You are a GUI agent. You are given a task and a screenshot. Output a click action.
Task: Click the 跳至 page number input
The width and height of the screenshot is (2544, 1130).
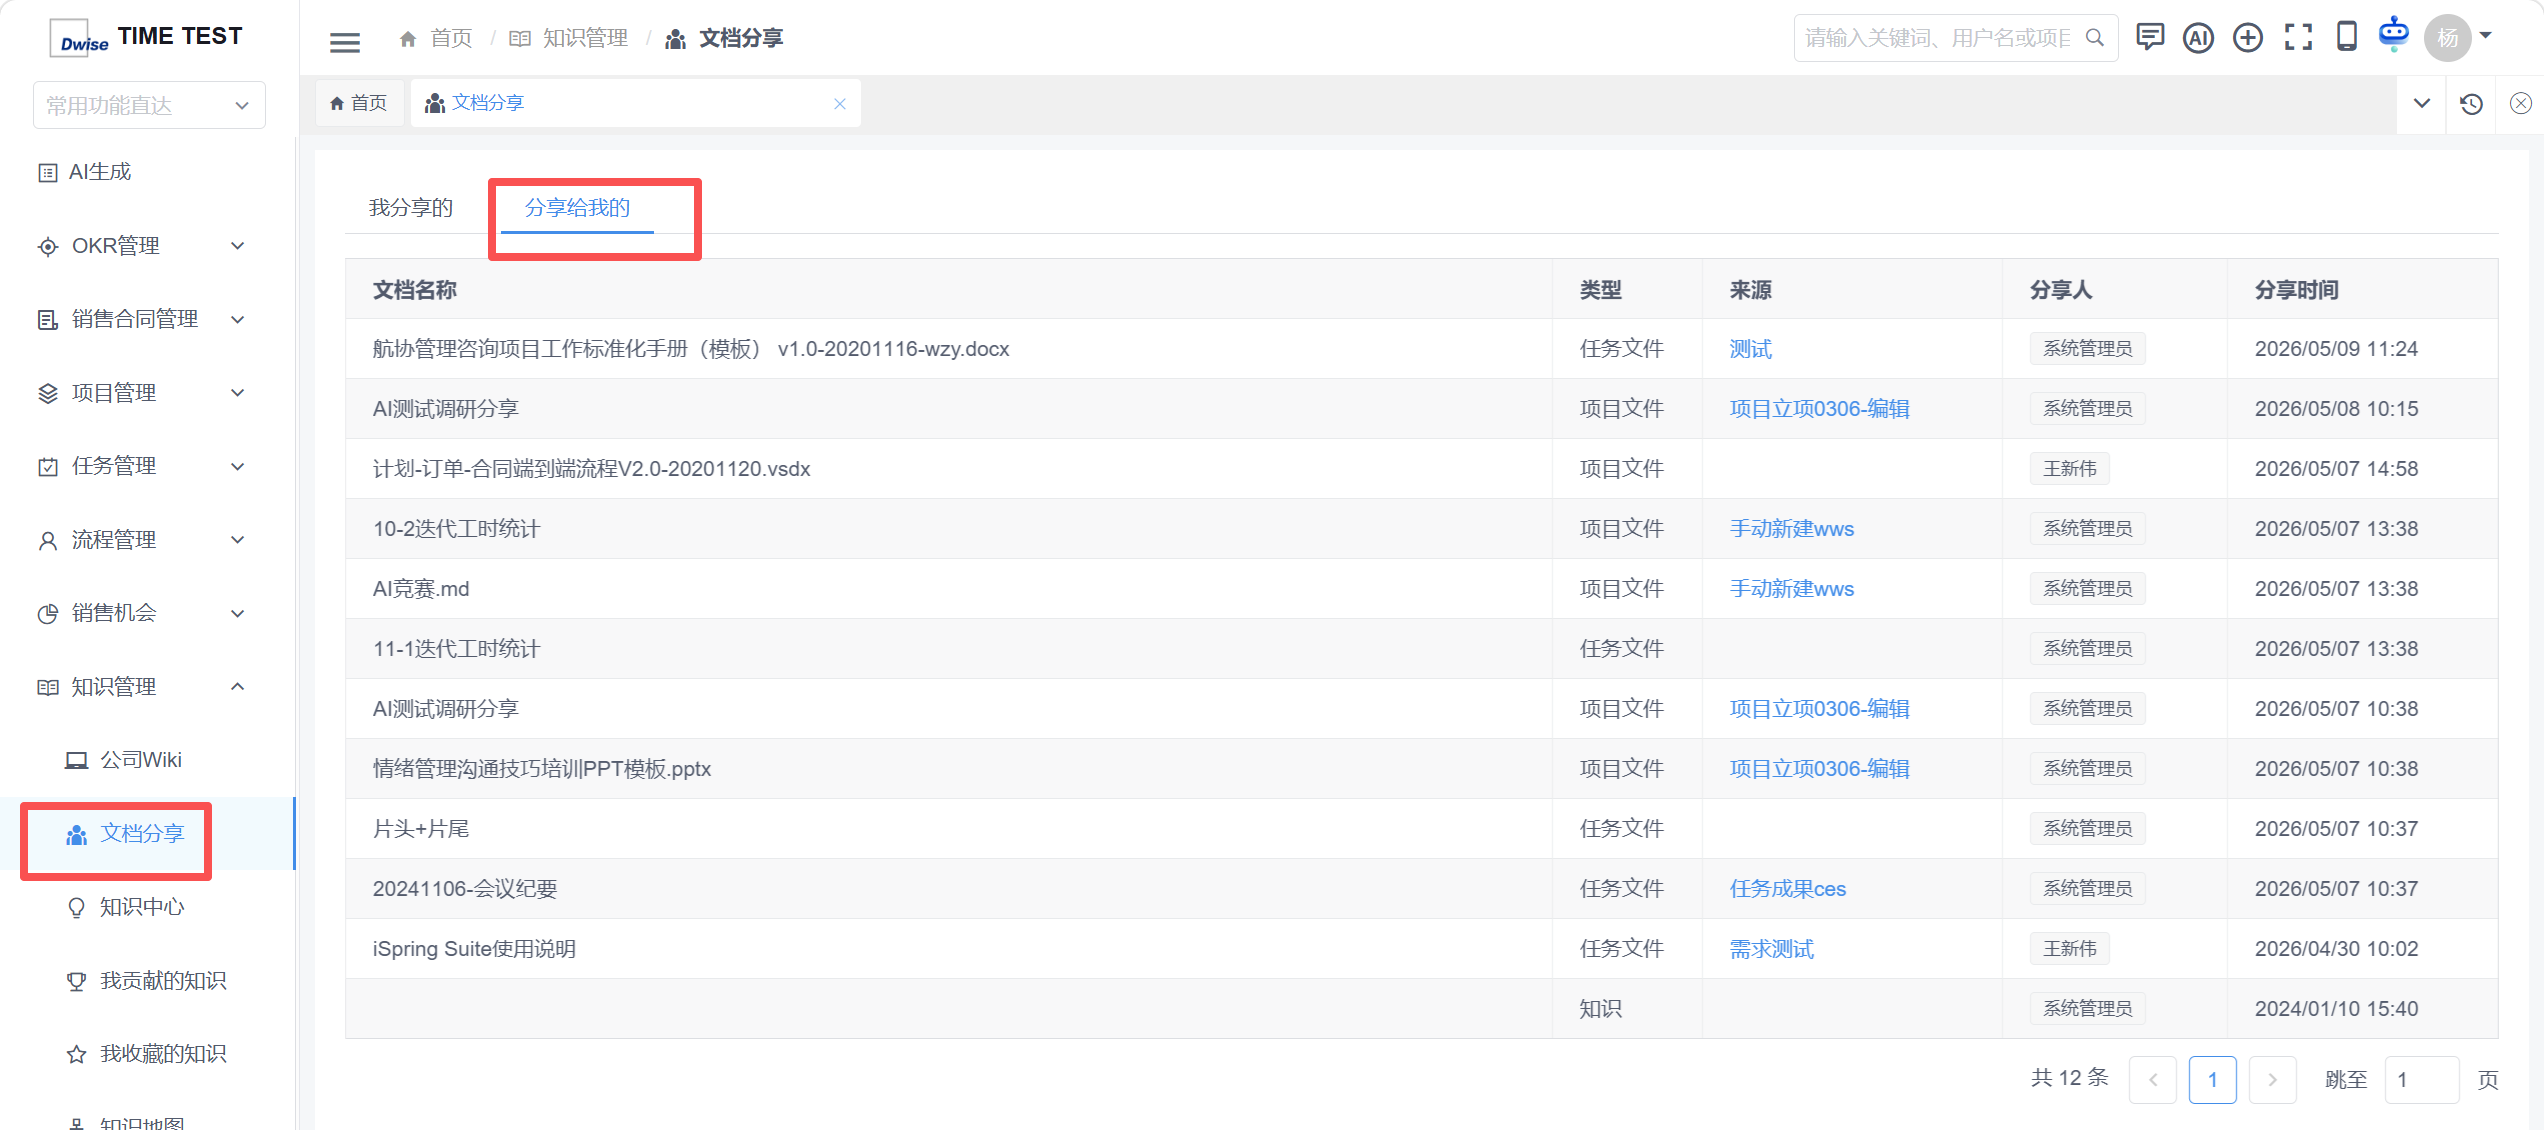tap(2422, 1080)
